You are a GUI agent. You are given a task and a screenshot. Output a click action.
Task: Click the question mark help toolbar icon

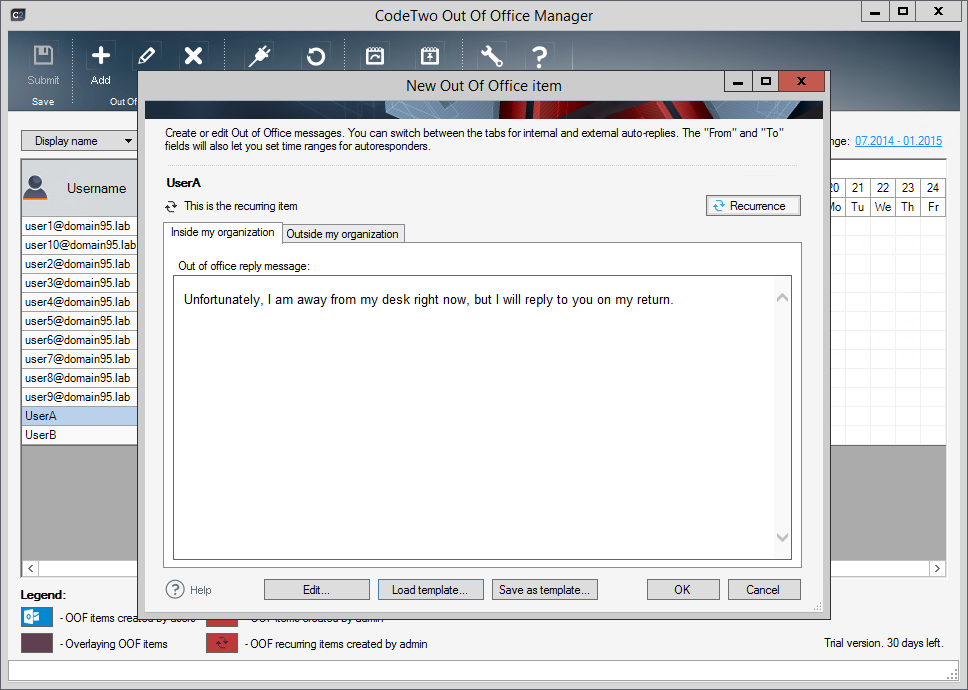tap(539, 57)
